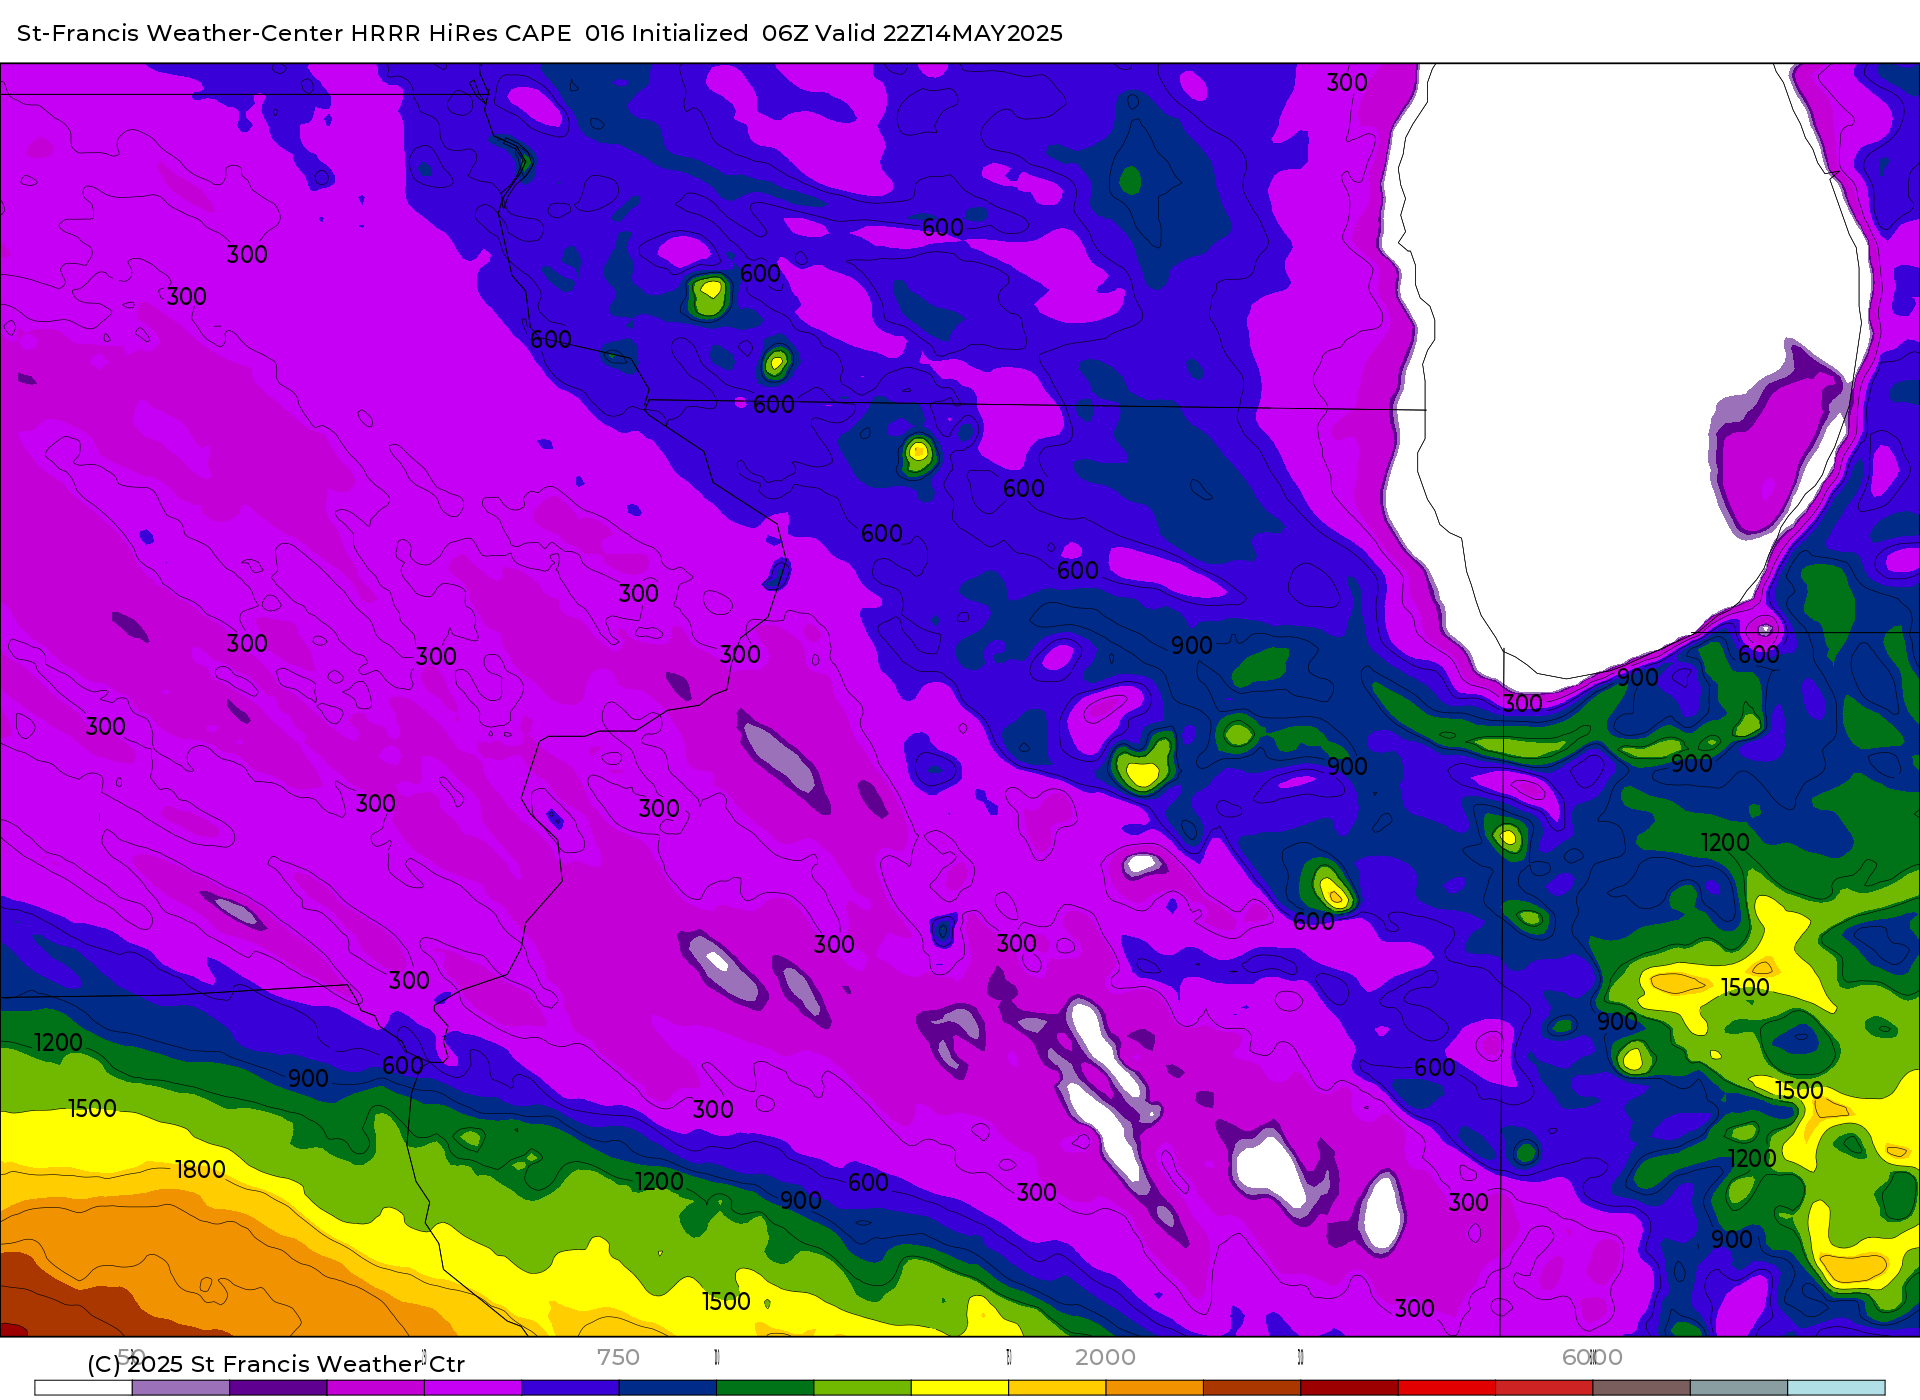Choose the rust brown legend swatch
The width and height of the screenshot is (1920, 1400).
pos(1252,1388)
